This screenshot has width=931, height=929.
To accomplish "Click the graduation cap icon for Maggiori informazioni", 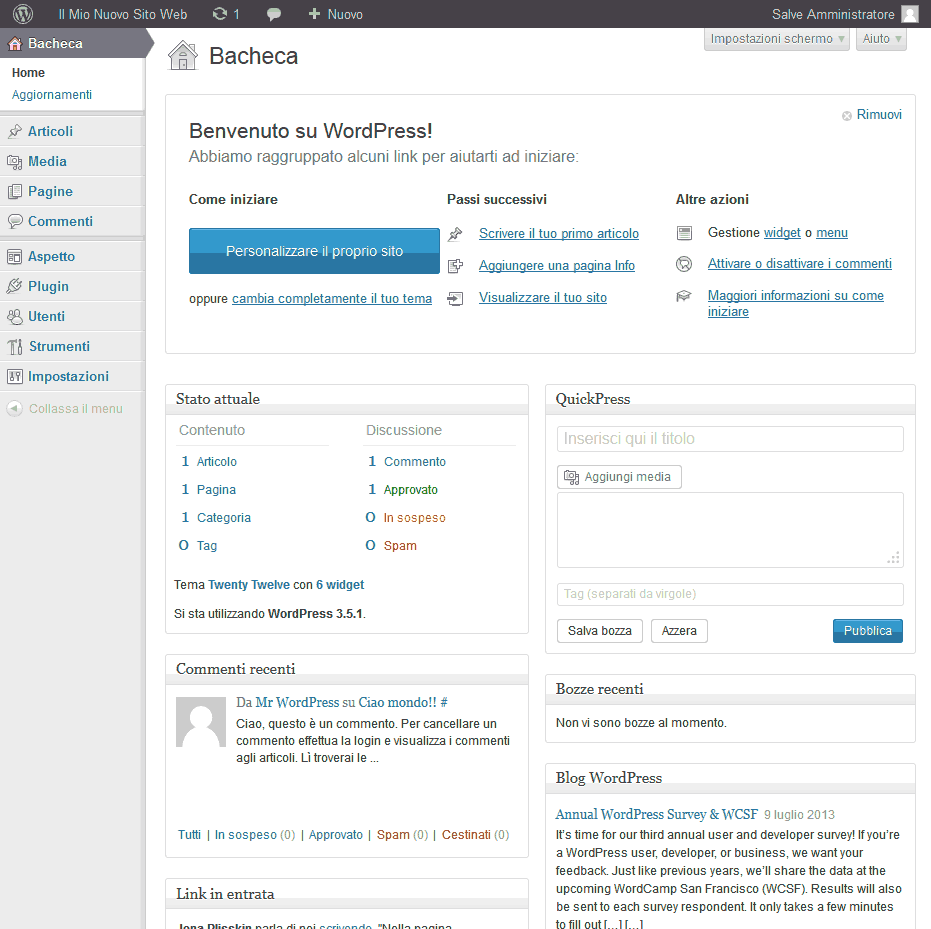I will [684, 296].
